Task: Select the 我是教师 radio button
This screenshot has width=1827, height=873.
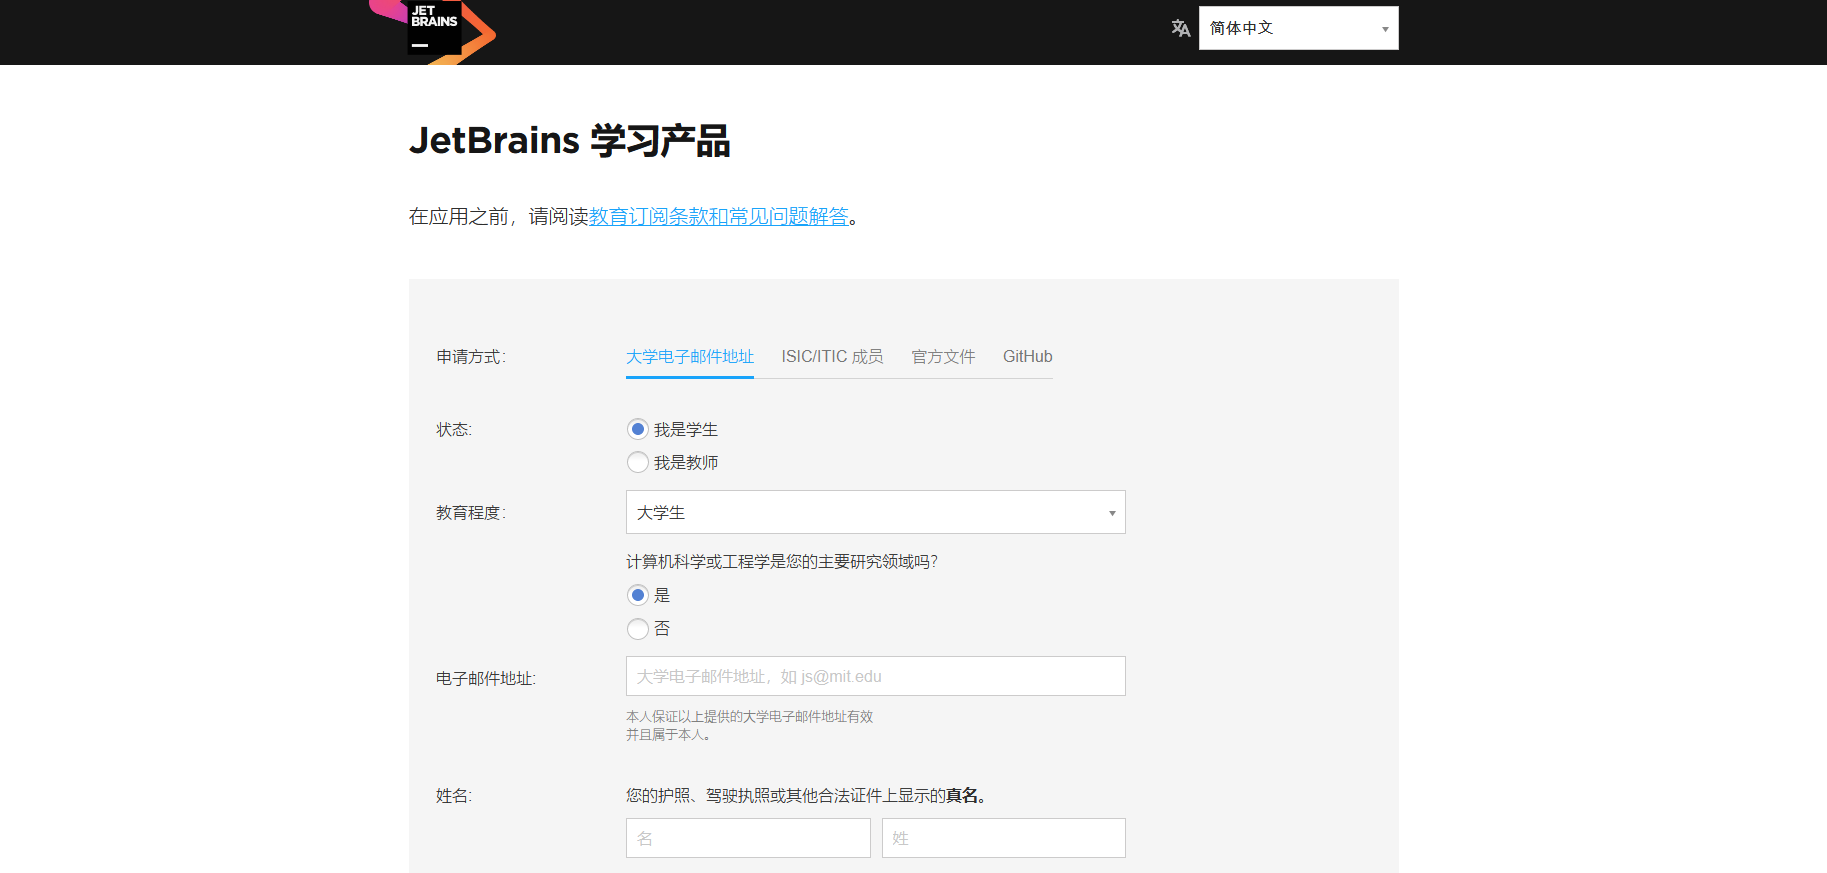Action: tap(638, 462)
